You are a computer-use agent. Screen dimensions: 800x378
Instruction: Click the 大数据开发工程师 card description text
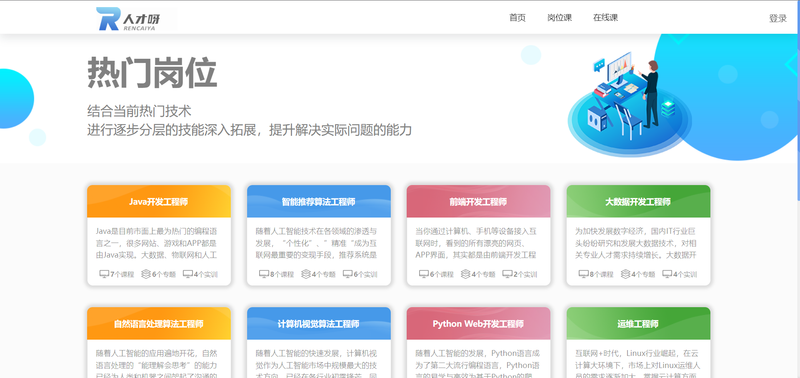[636, 243]
